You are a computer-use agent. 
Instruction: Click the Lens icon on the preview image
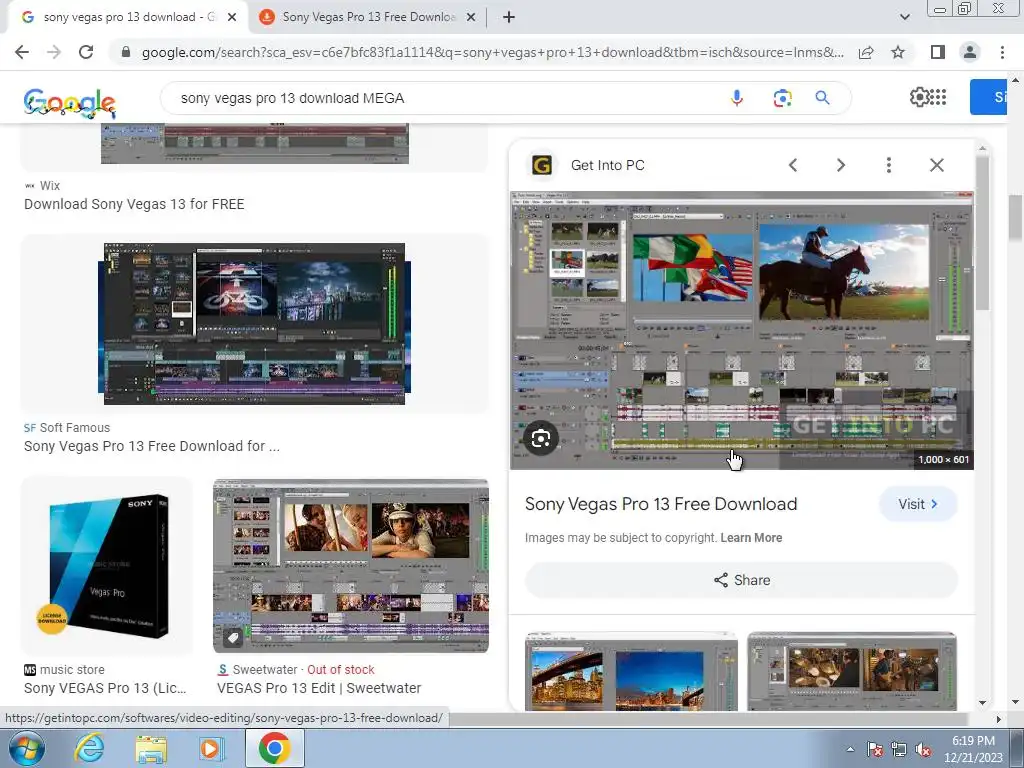[x=541, y=439]
